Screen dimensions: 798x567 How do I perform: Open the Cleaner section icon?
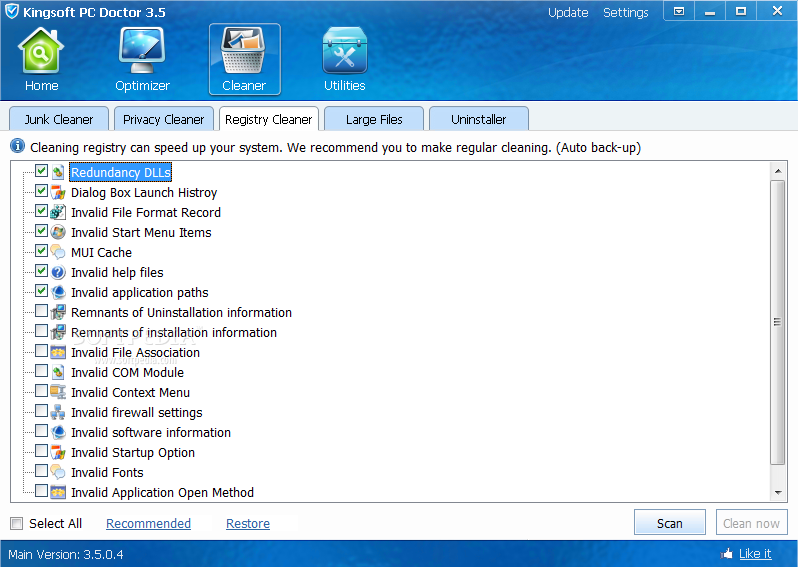pyautogui.click(x=244, y=51)
